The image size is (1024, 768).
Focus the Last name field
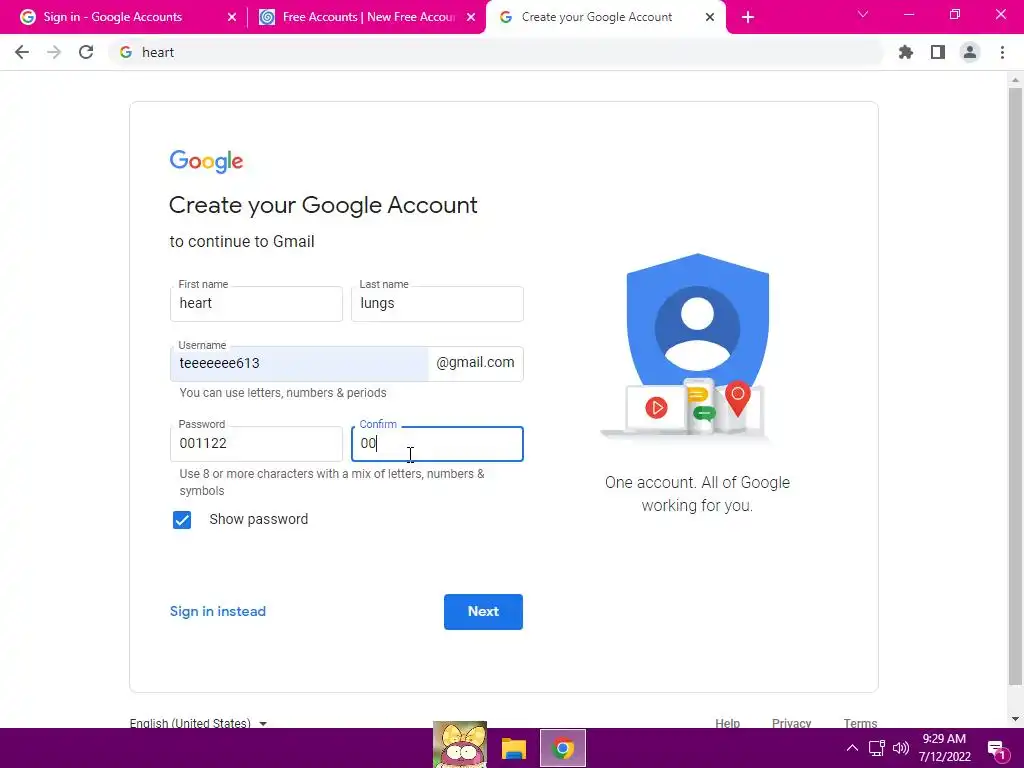coord(437,304)
